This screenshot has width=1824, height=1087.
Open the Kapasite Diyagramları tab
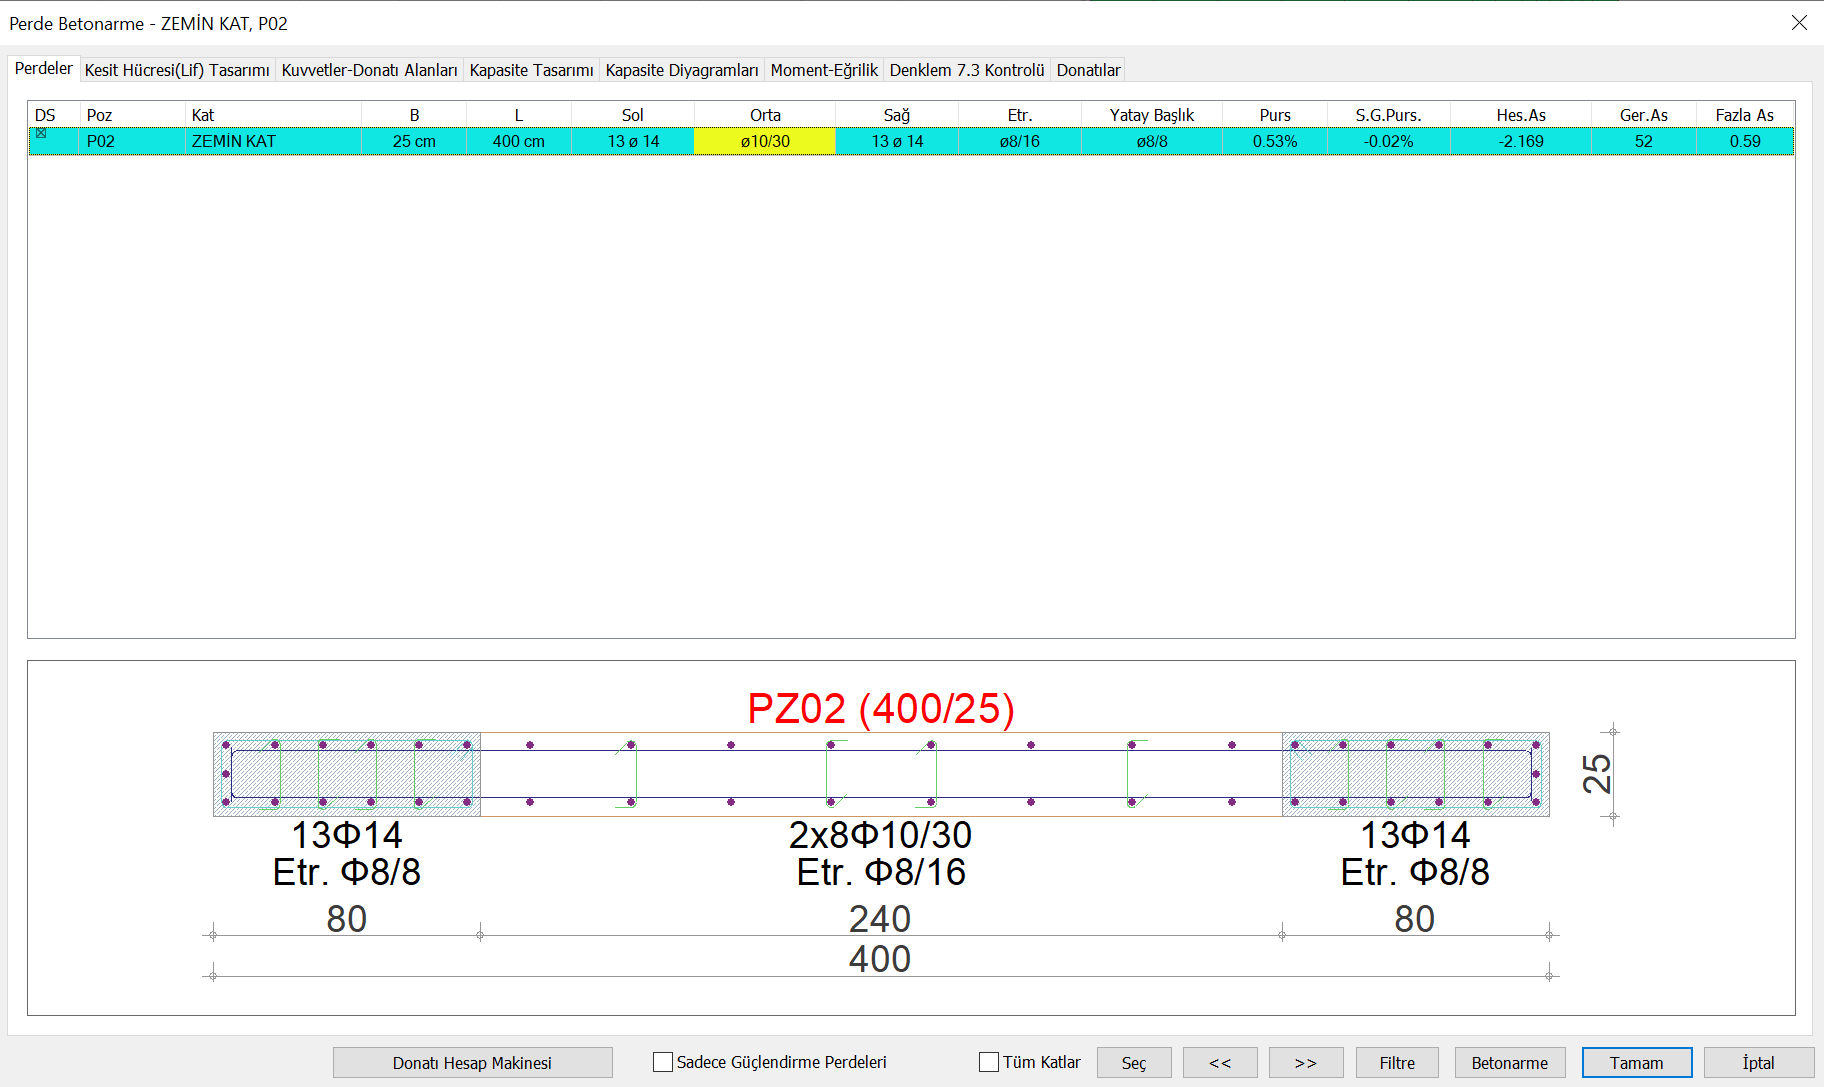[681, 70]
